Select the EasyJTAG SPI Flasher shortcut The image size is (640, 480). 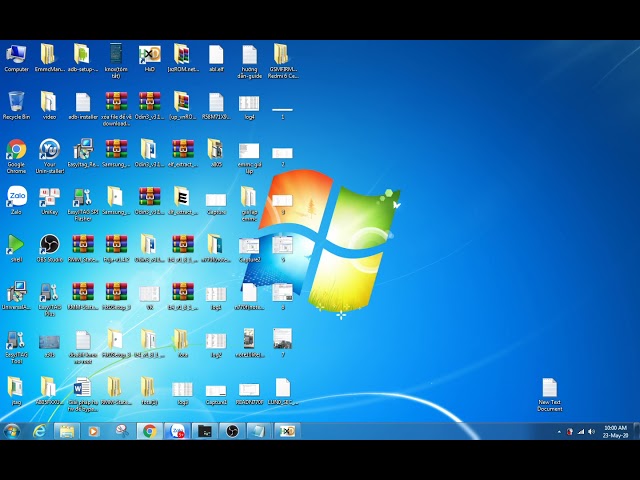pyautogui.click(x=83, y=204)
